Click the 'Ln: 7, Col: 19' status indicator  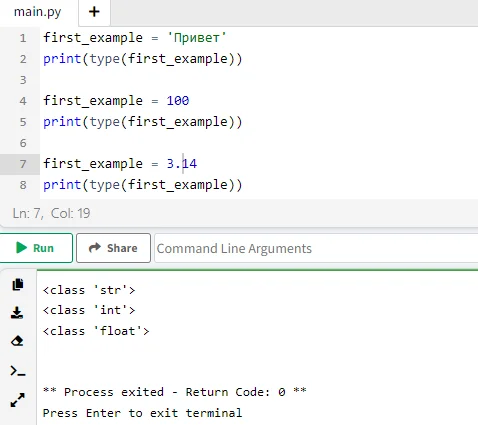[51, 213]
